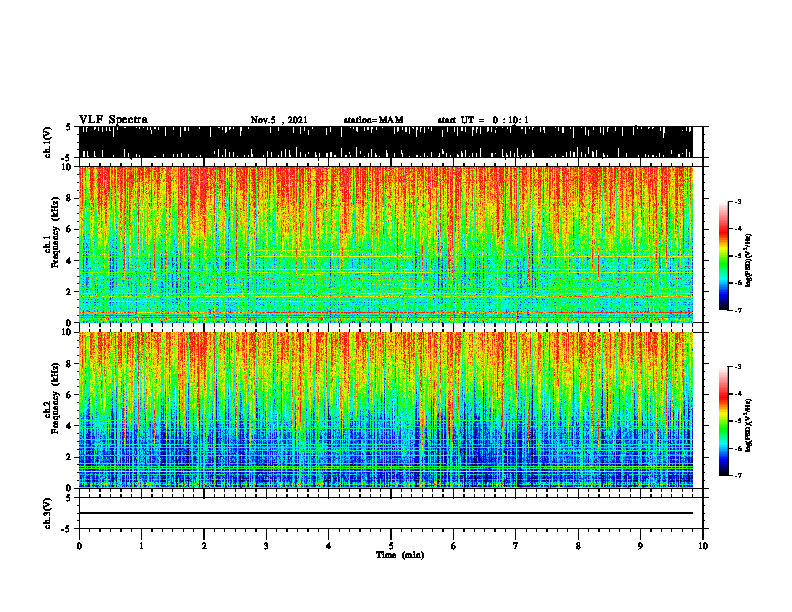Click the "6" kHz tick on ch.1 axis

[70, 229]
